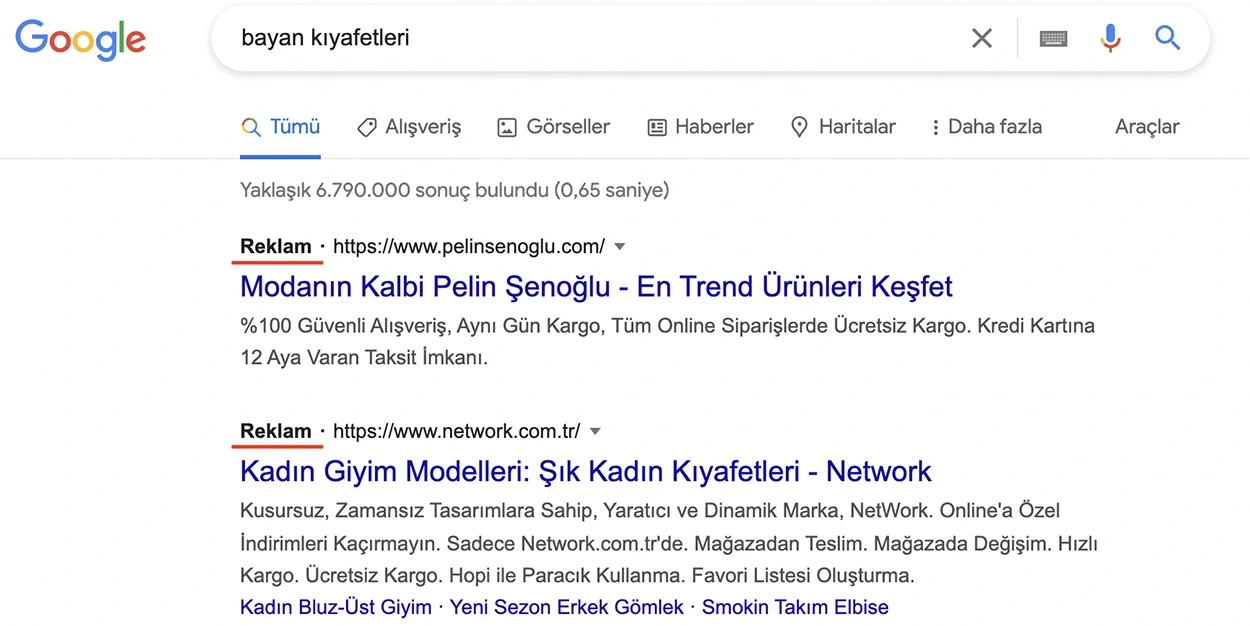The height and width of the screenshot is (626, 1250).
Task: Click the Haritalar map pin icon
Action: point(799,127)
